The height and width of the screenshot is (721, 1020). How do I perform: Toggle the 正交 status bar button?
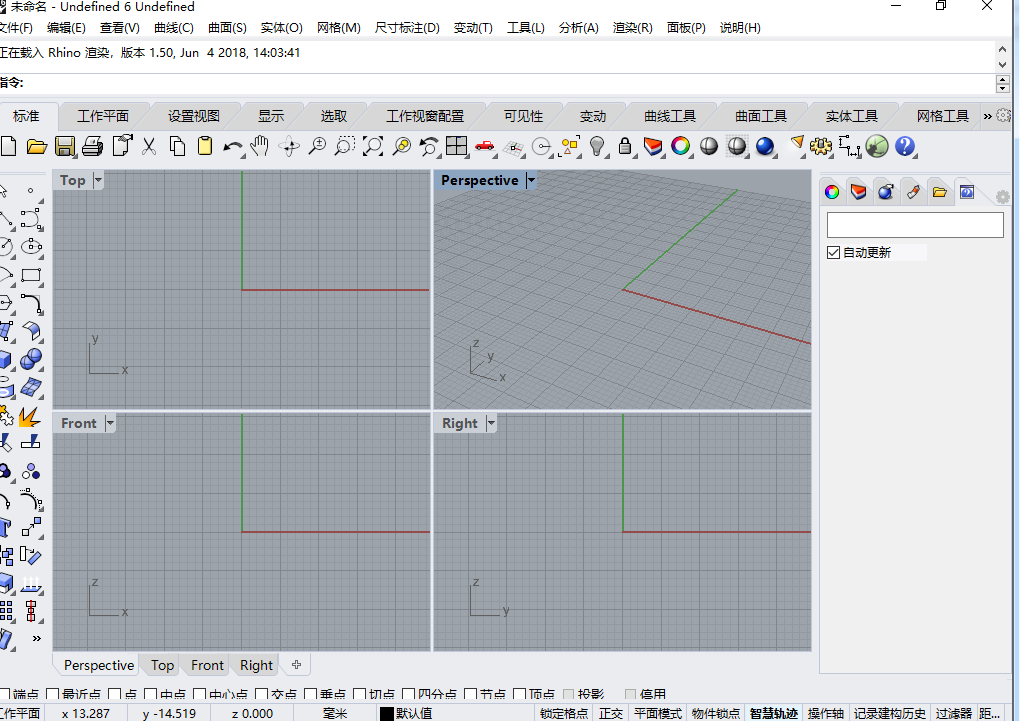pos(611,713)
